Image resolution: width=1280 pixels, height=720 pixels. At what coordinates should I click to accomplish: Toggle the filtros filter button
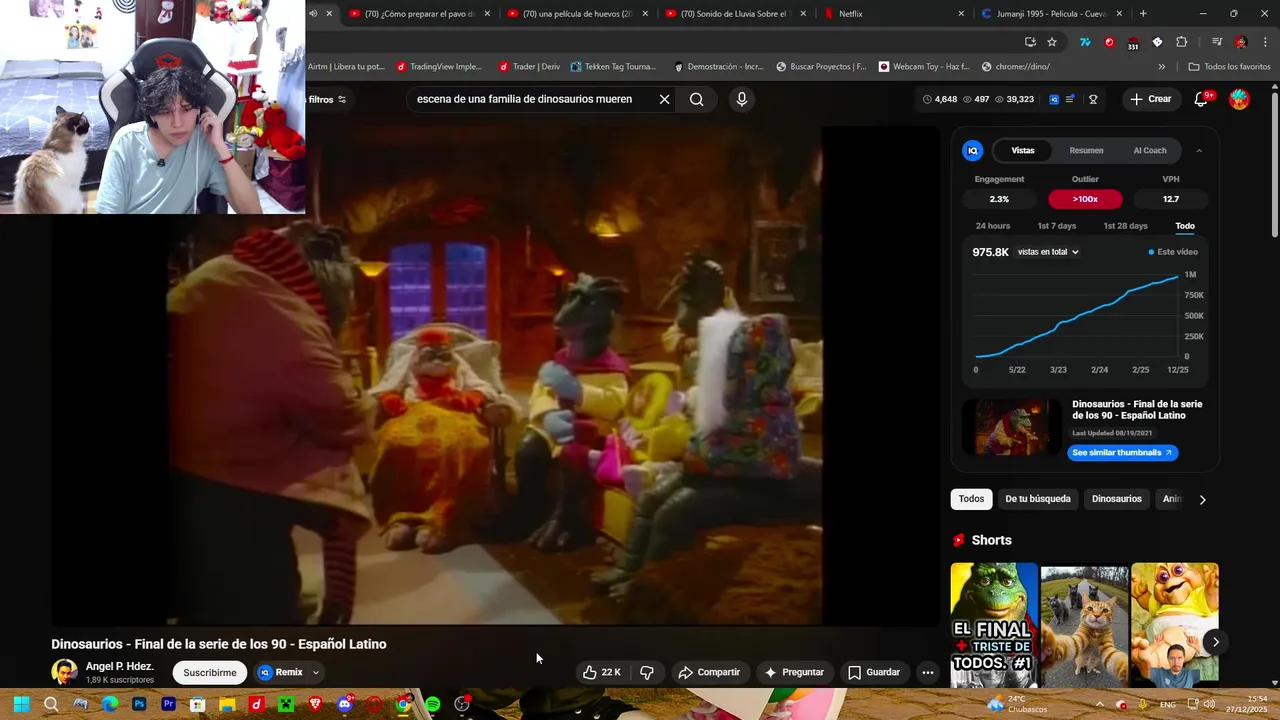[x=327, y=99]
